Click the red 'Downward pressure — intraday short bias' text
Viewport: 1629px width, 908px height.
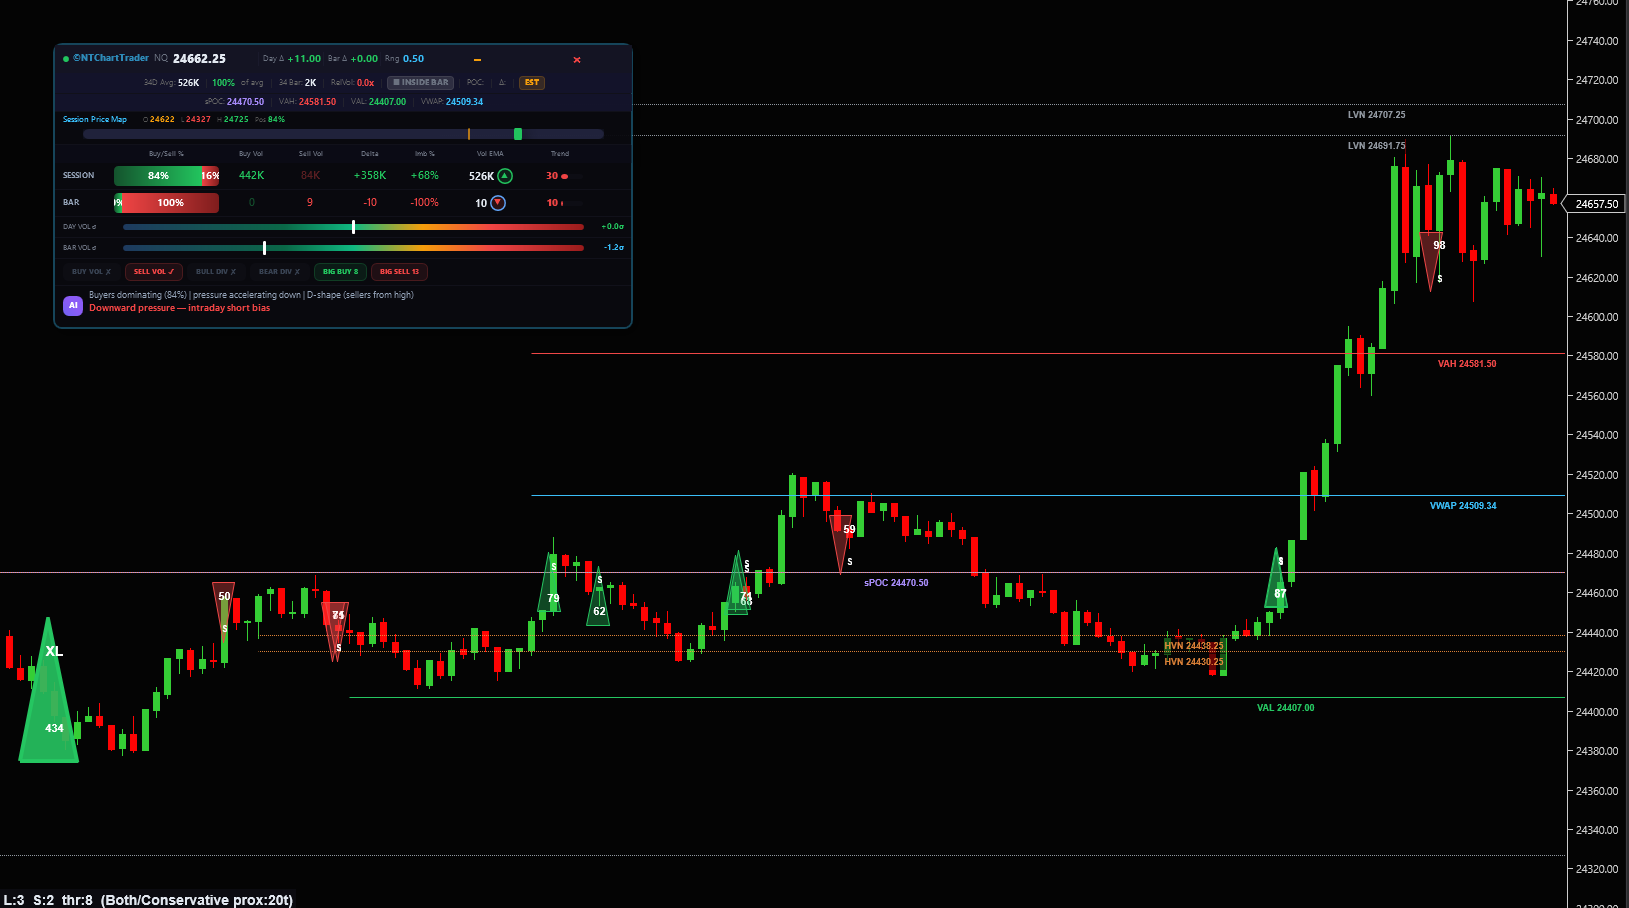click(x=179, y=308)
